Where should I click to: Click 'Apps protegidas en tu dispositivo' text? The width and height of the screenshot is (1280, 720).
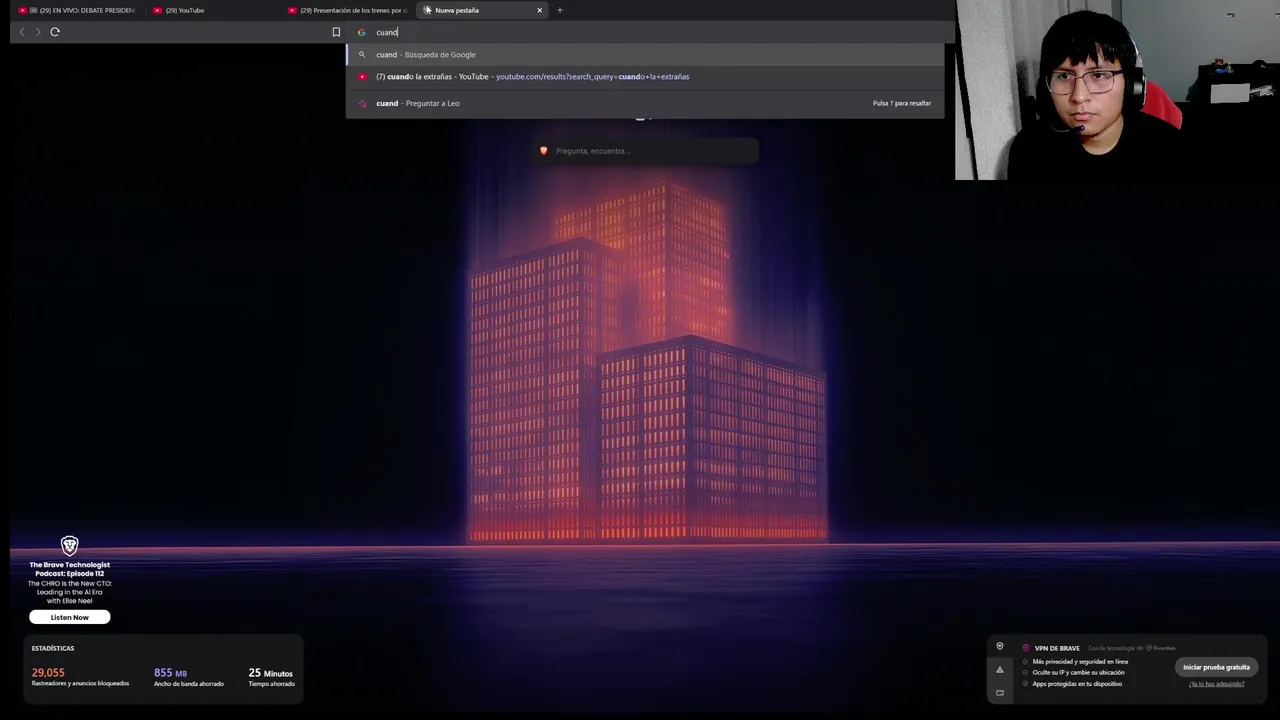point(1077,684)
